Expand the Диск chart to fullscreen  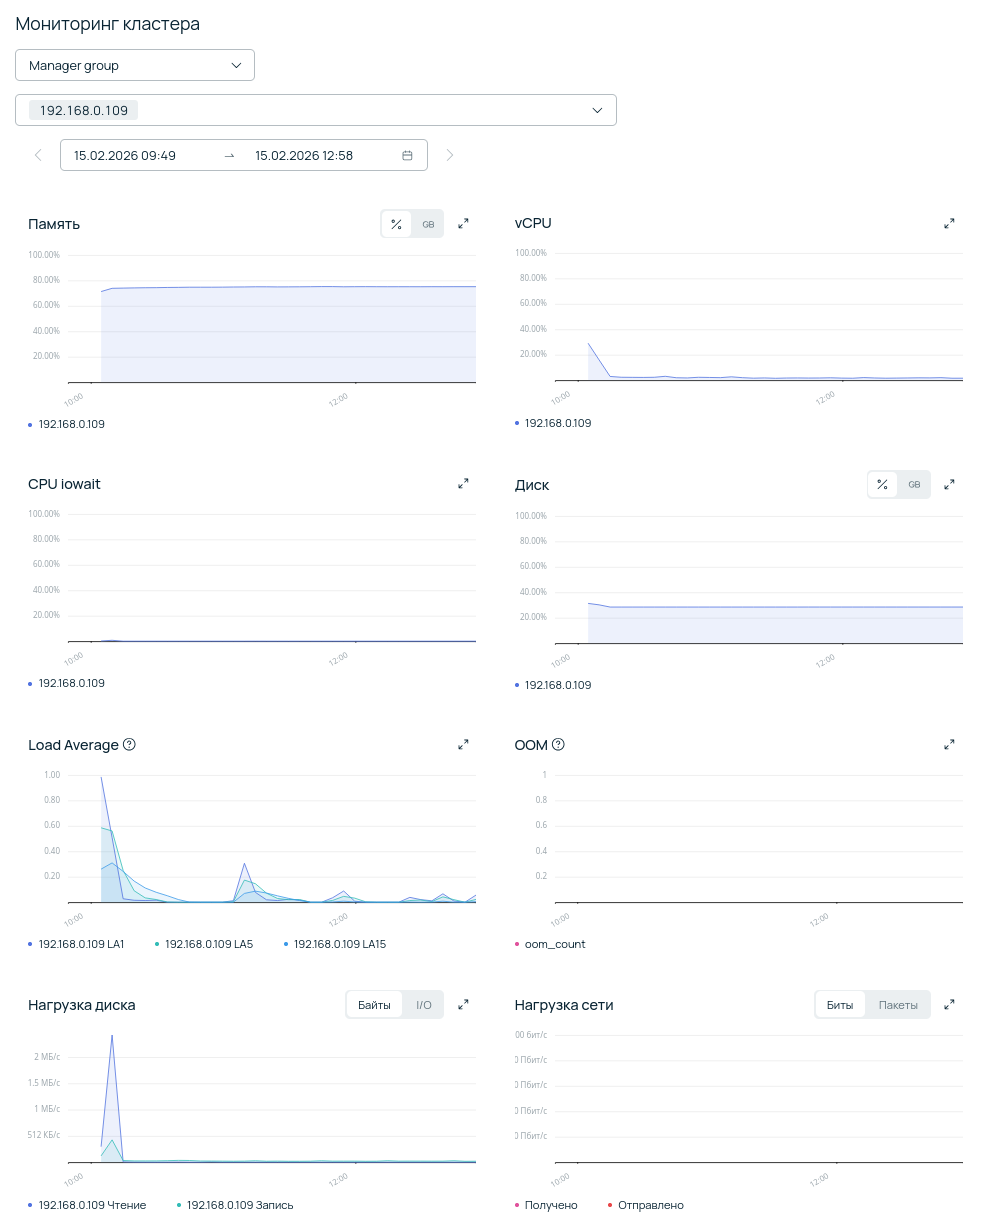pos(949,485)
